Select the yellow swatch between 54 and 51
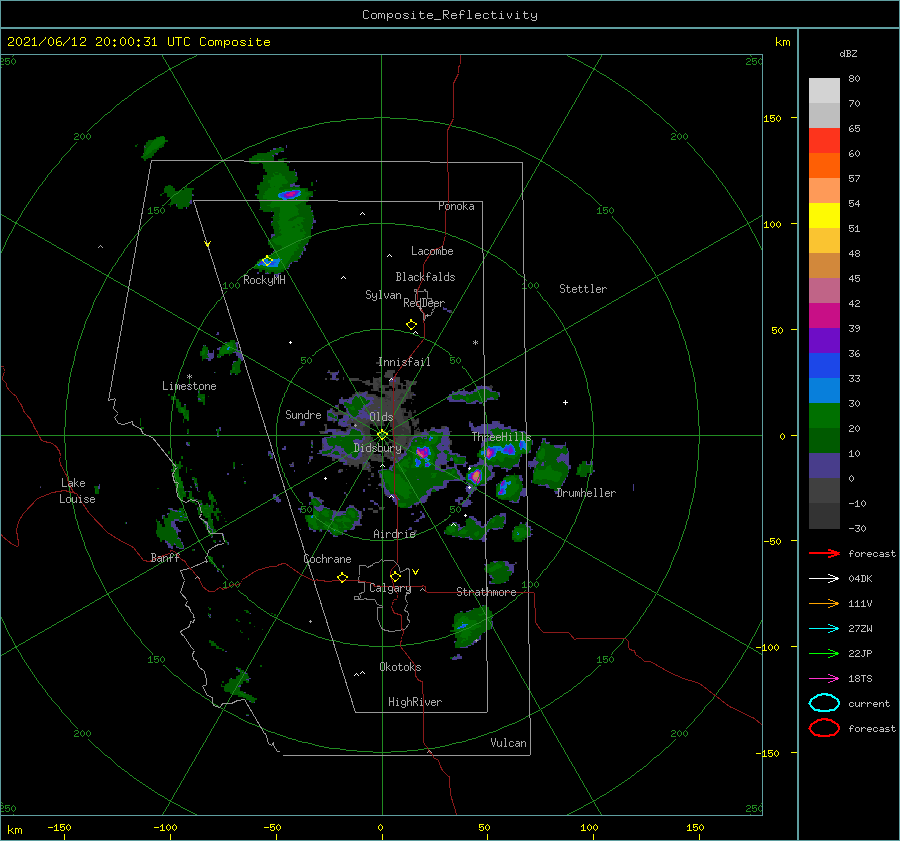Image resolution: width=900 pixels, height=841 pixels. pyautogui.click(x=824, y=216)
